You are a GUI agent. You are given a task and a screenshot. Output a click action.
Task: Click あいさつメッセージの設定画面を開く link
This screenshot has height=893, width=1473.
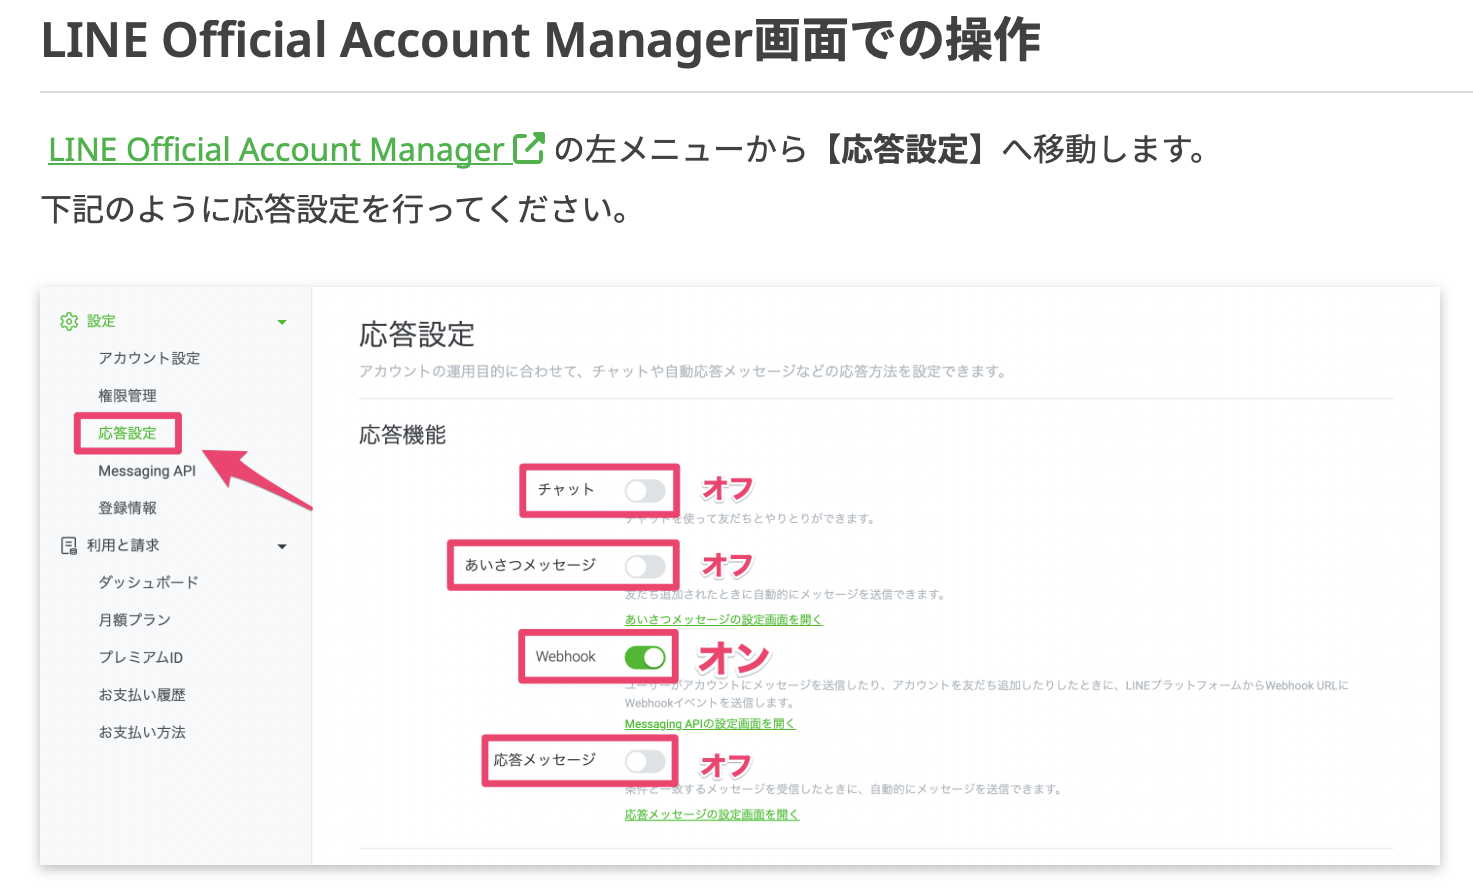[723, 620]
